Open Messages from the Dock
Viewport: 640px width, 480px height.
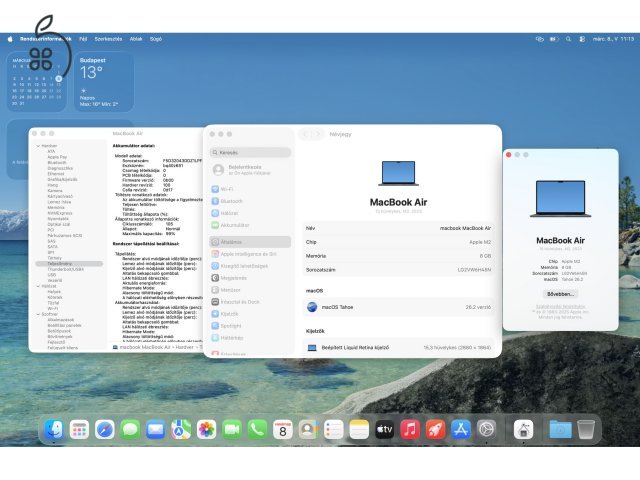click(130, 429)
